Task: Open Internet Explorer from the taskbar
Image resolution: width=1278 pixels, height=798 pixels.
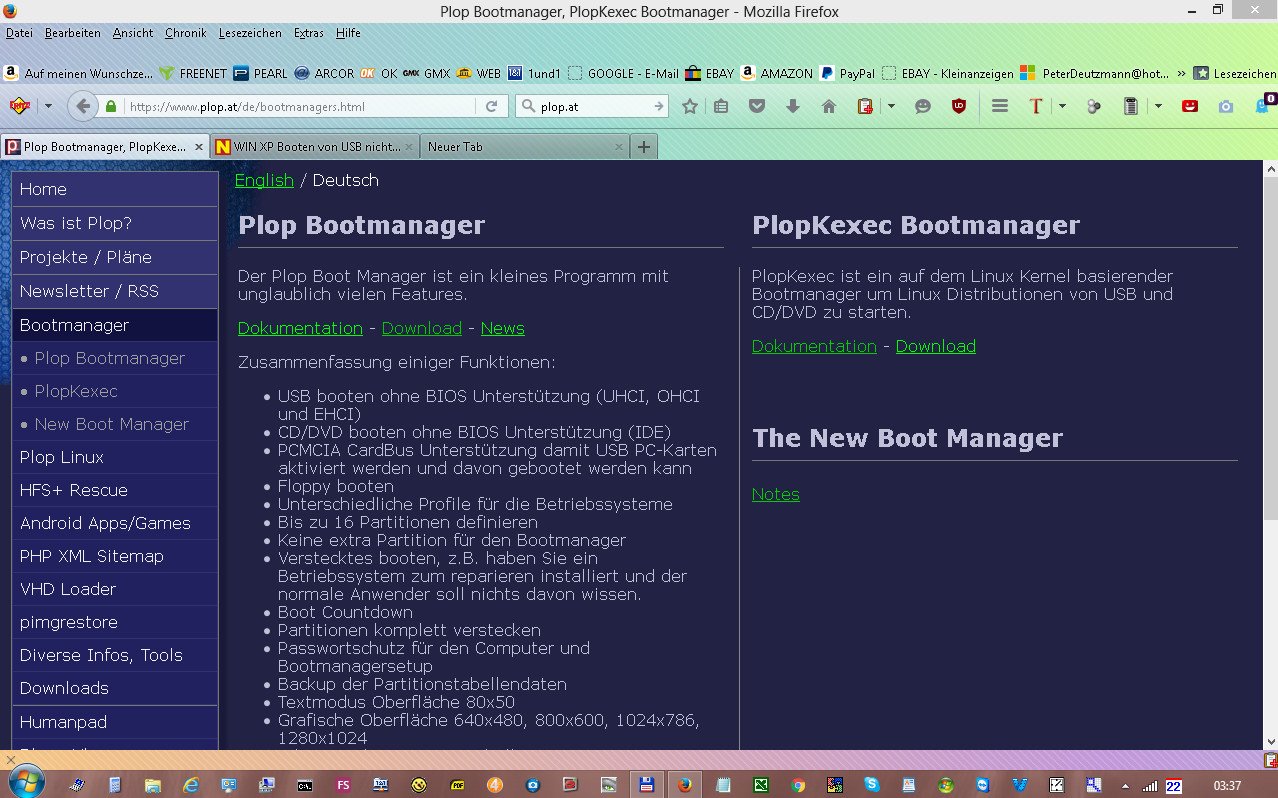Action: pos(191,785)
